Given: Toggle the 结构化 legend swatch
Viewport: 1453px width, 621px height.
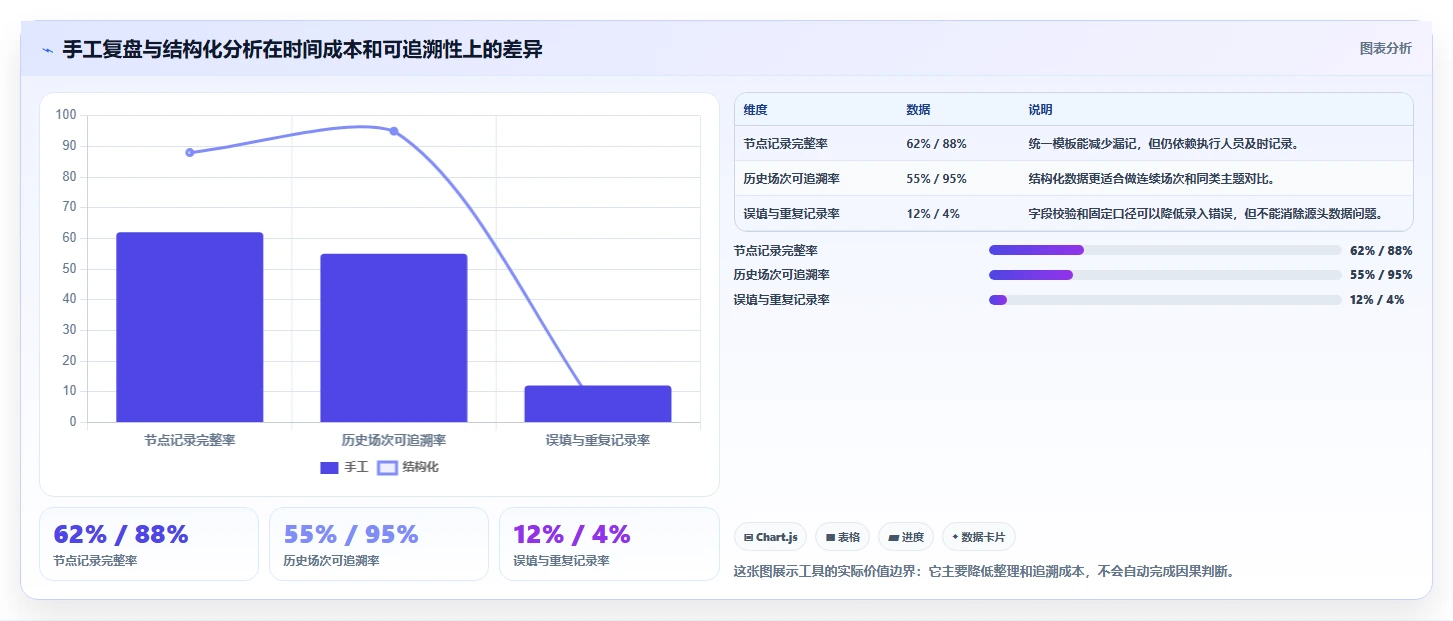Looking at the screenshot, I should (x=387, y=467).
